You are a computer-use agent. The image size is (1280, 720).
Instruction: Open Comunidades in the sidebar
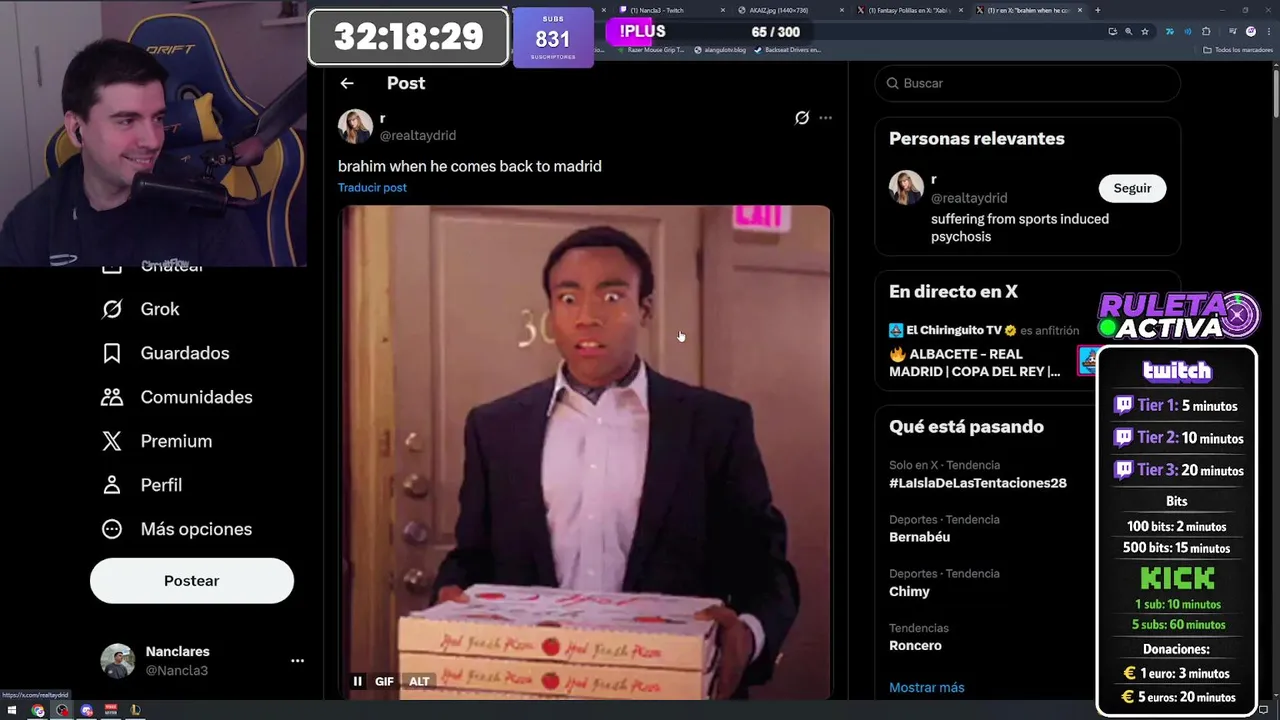[x=177, y=397]
